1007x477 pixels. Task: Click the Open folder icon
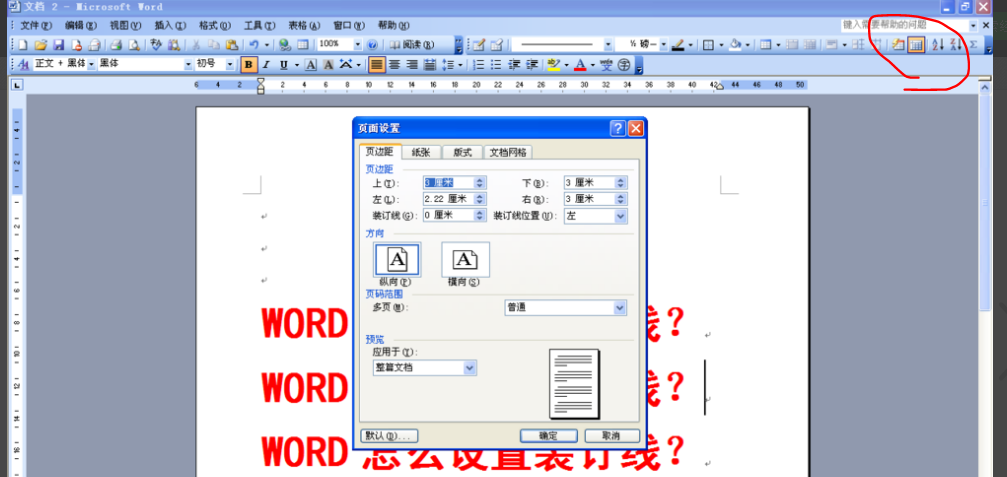(x=40, y=45)
